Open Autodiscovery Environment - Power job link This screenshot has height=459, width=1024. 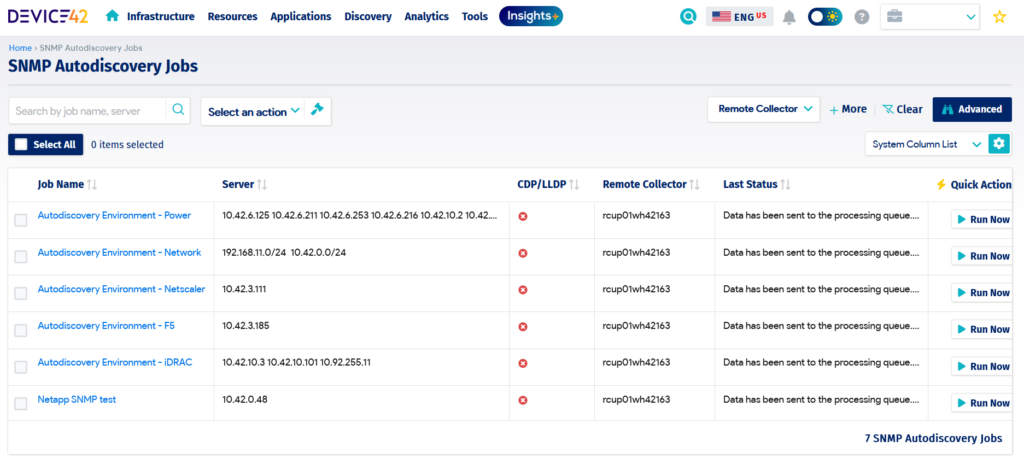pos(114,215)
